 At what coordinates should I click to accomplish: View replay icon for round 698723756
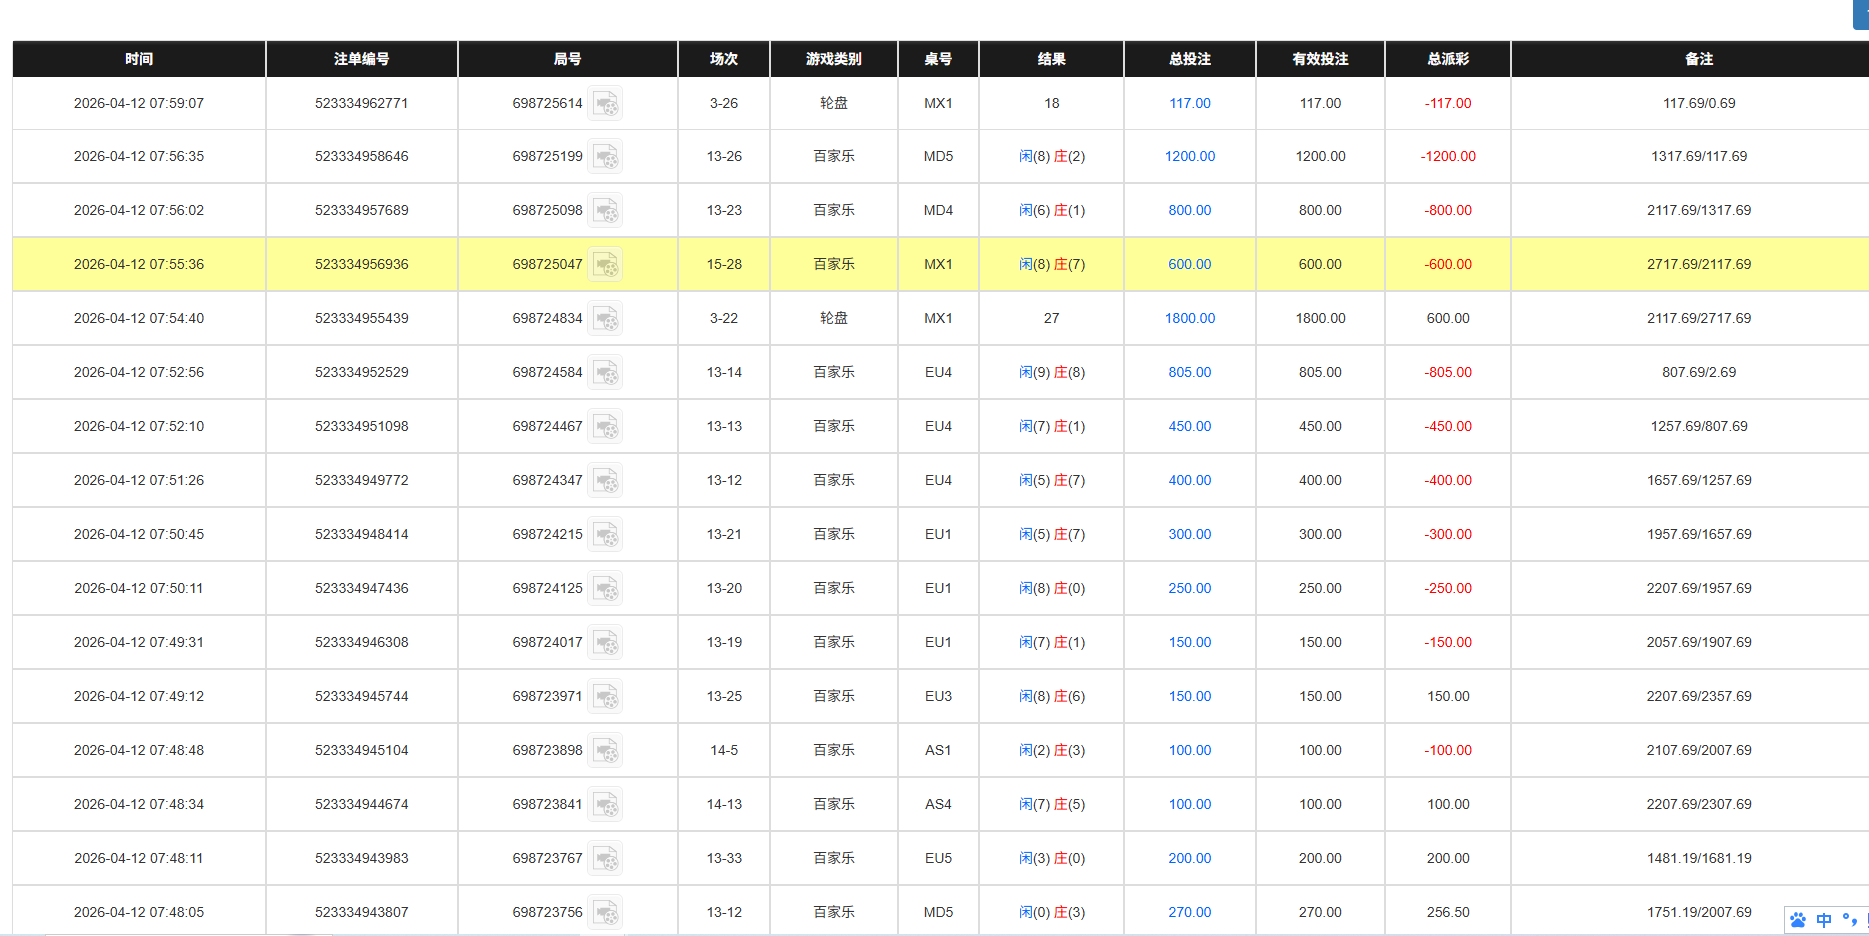(606, 912)
